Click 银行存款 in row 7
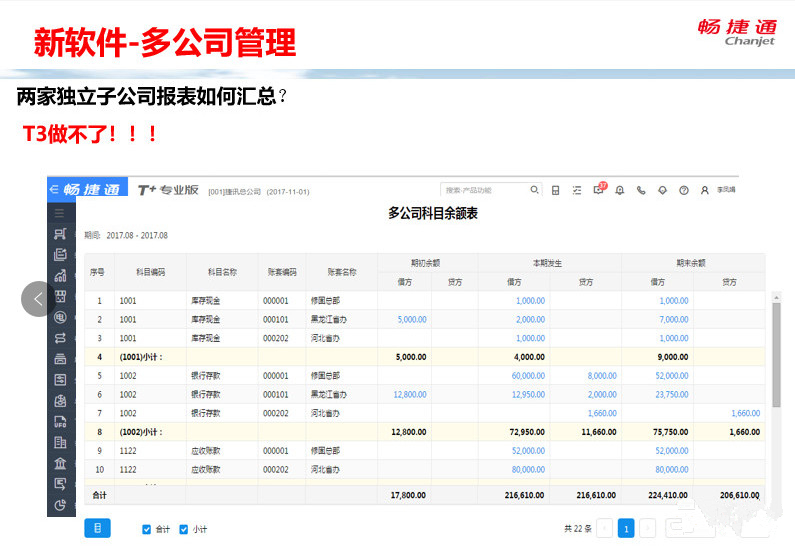The width and height of the screenshot is (795, 546). [205, 413]
